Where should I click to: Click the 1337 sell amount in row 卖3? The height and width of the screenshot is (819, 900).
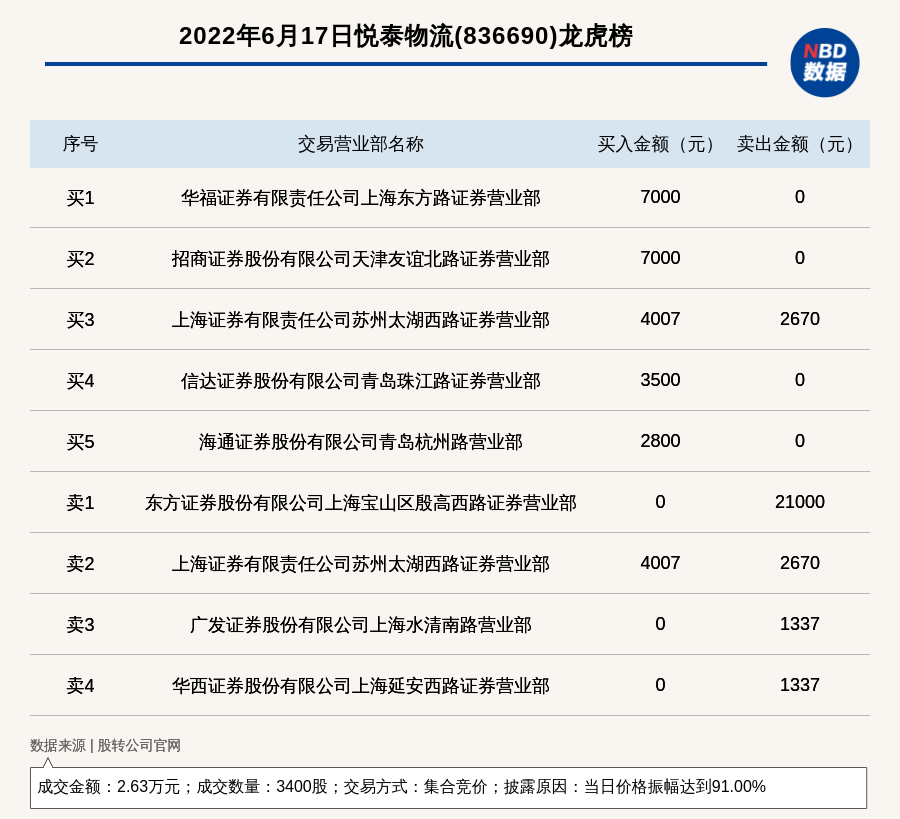(x=800, y=623)
